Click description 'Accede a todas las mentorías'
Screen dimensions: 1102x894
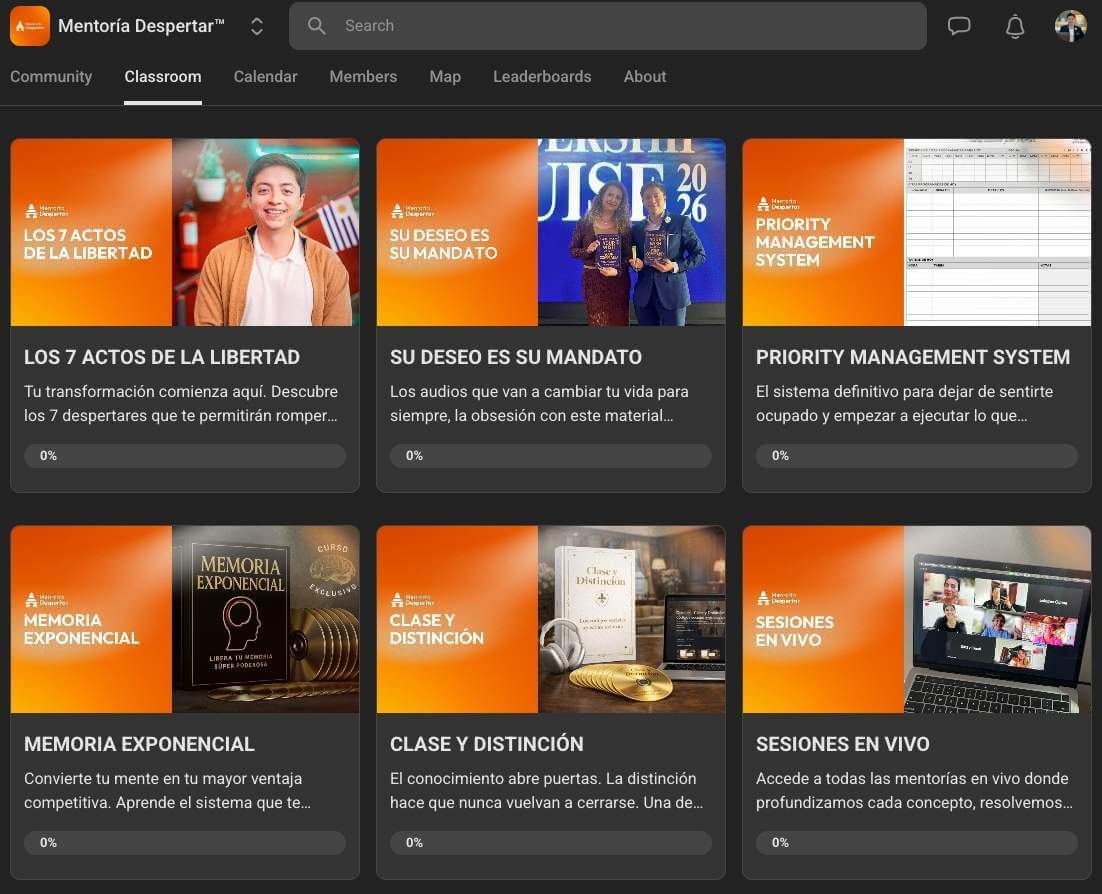click(x=914, y=791)
